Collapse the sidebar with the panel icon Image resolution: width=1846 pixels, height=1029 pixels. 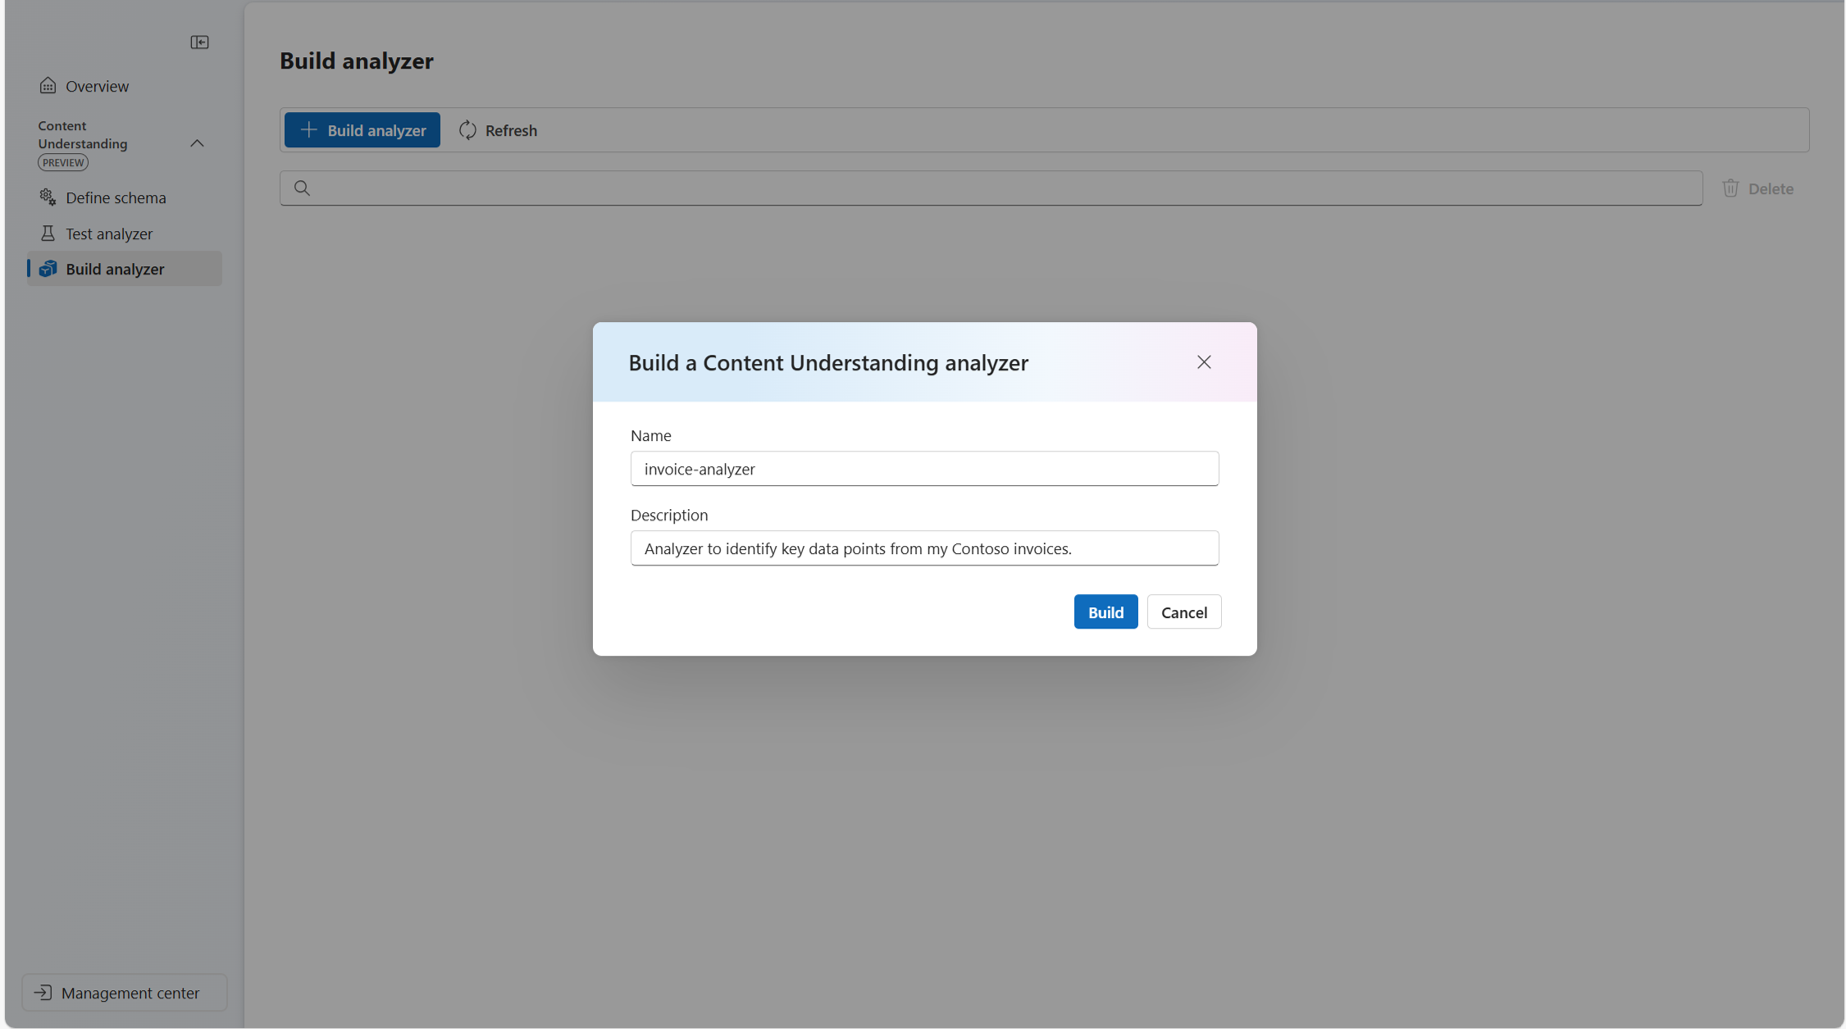click(x=199, y=42)
